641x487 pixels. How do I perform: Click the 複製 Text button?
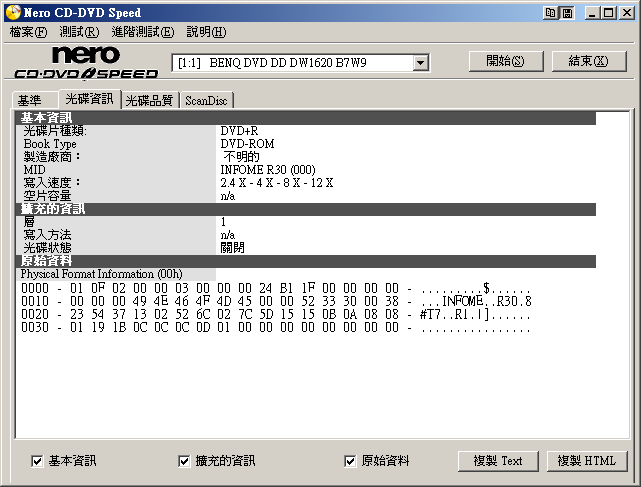(x=498, y=461)
